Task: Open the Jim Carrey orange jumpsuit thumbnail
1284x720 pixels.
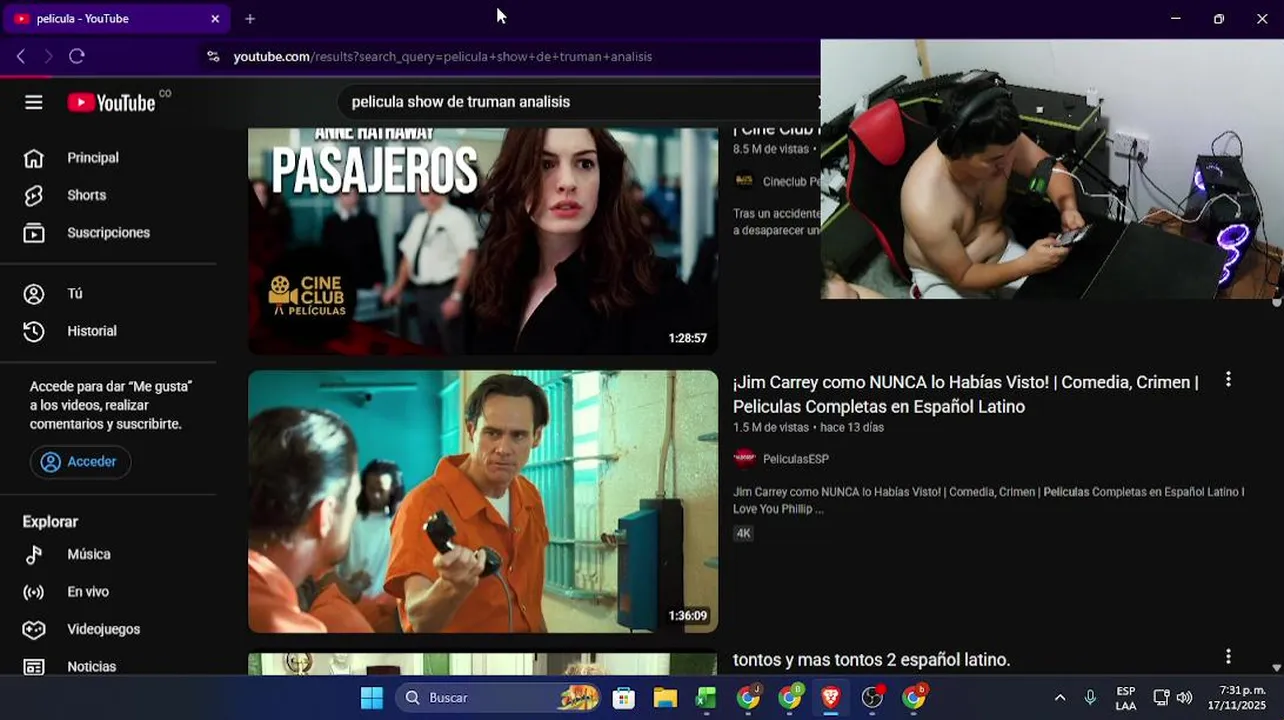Action: click(x=483, y=502)
